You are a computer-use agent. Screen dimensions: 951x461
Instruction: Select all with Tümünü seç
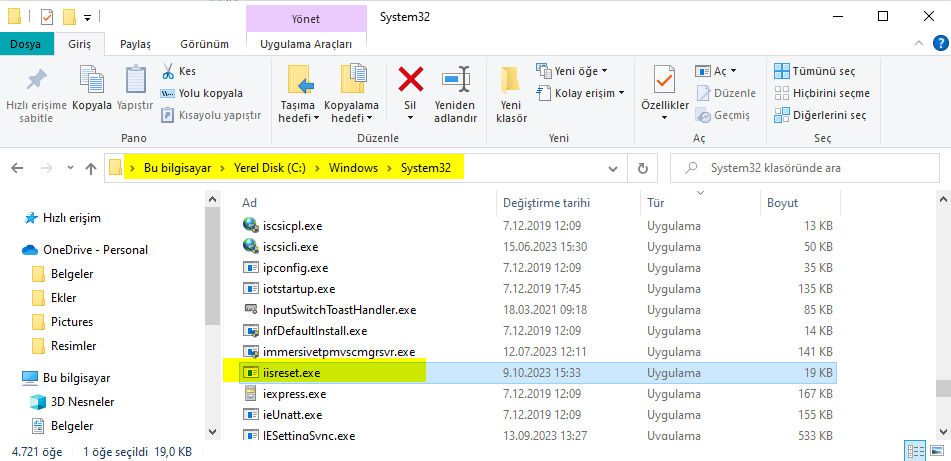[x=815, y=71]
